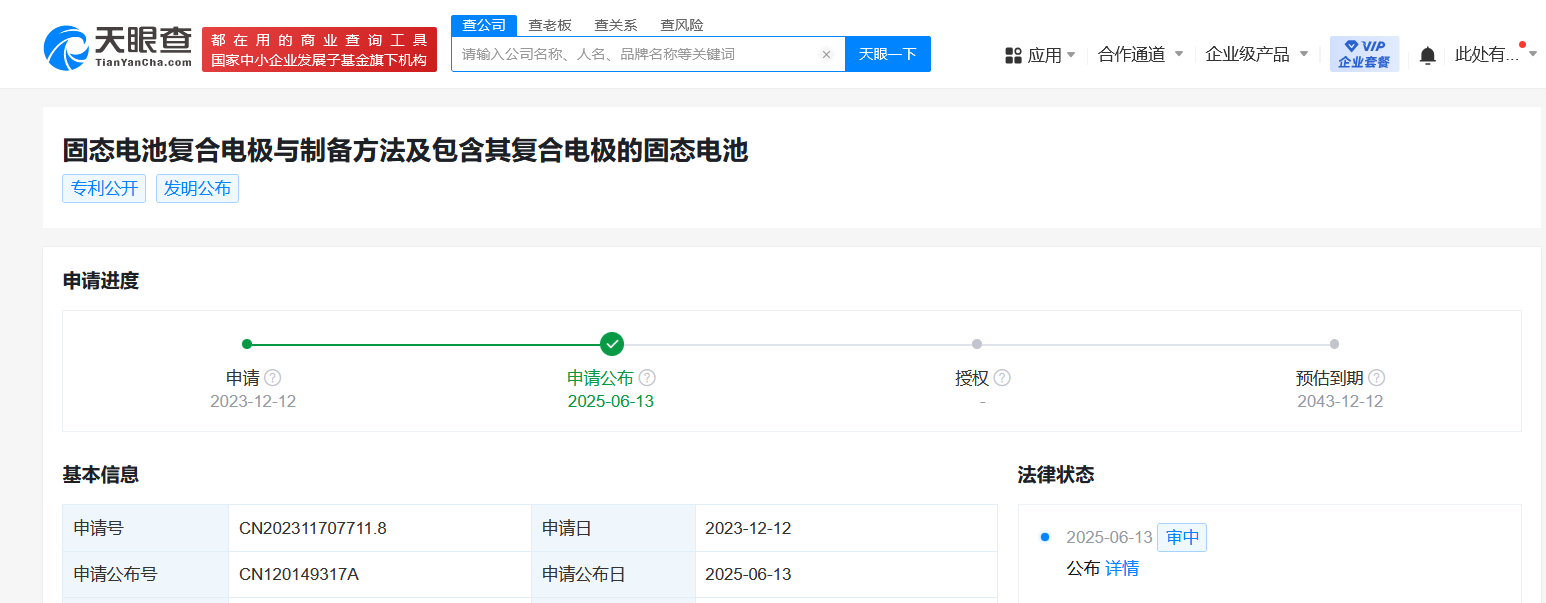The height and width of the screenshot is (603, 1546).
Task: Click the 专利公开 tag
Action: (104, 189)
